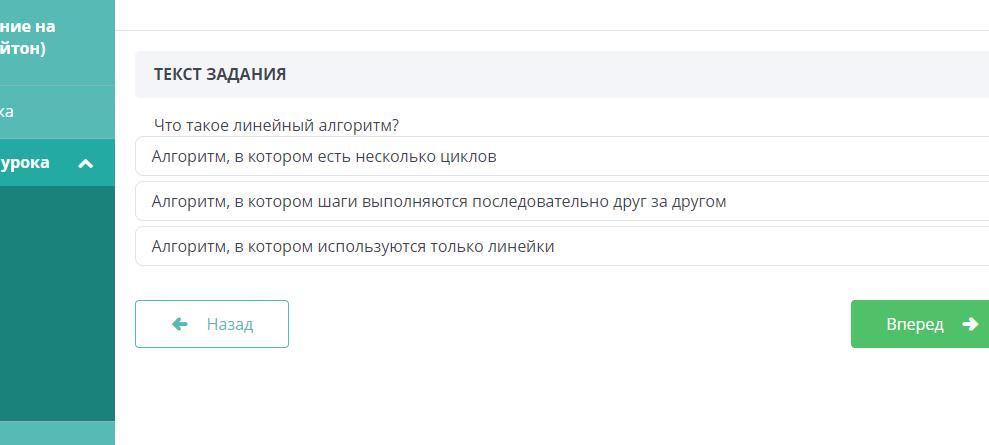
Task: Click the «Вперед» text label
Action: point(915,324)
